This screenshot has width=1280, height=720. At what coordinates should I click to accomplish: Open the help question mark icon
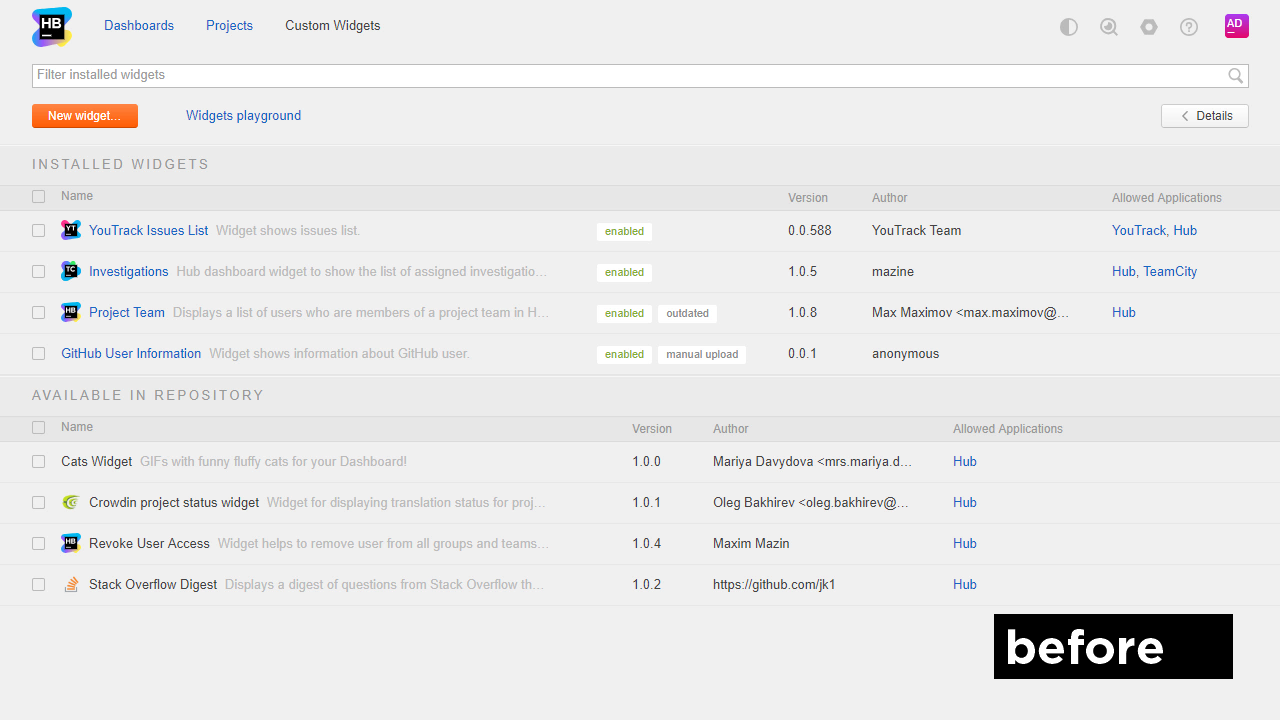(1189, 27)
